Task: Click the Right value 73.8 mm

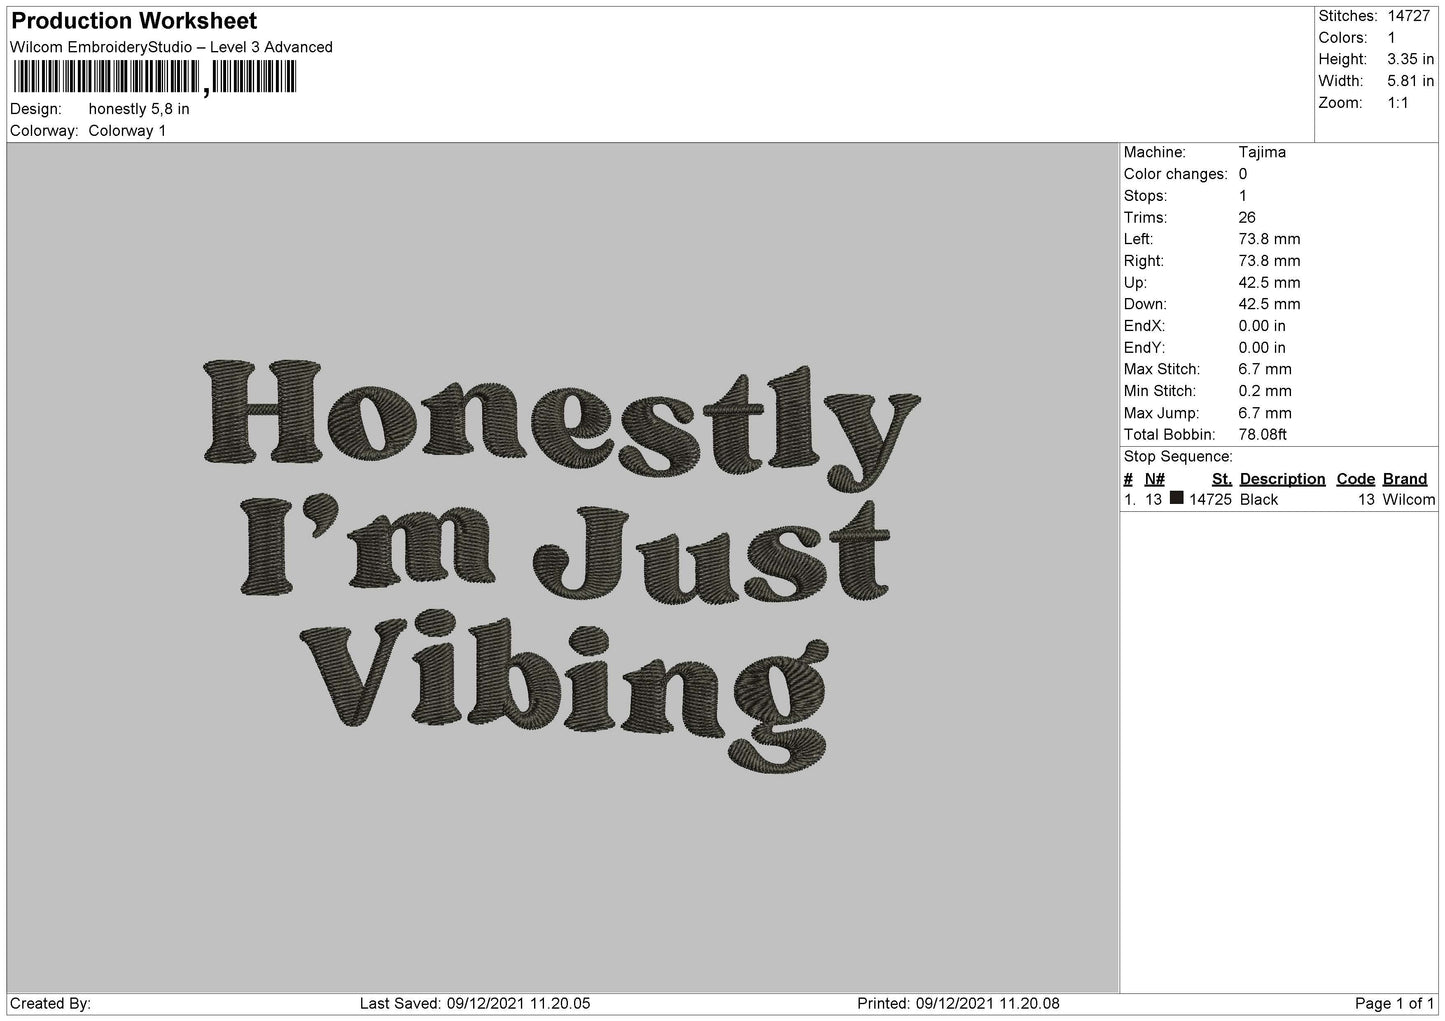Action: click(1269, 261)
